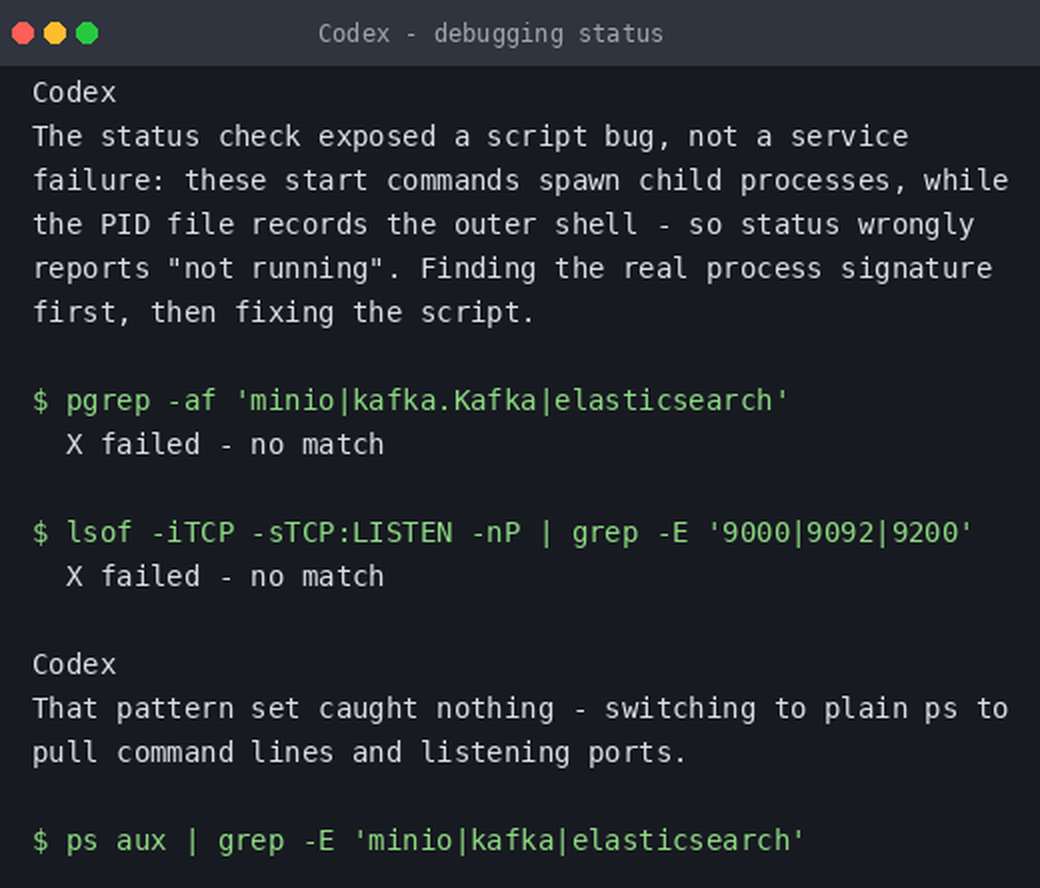
Task: Click the sentence 'That pattern set caught nothing'
Action: point(293,709)
